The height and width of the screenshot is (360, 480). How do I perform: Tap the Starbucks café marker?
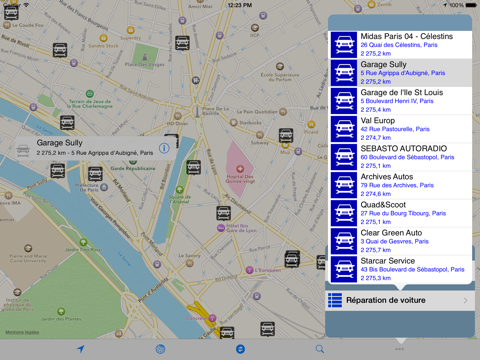click(234, 122)
